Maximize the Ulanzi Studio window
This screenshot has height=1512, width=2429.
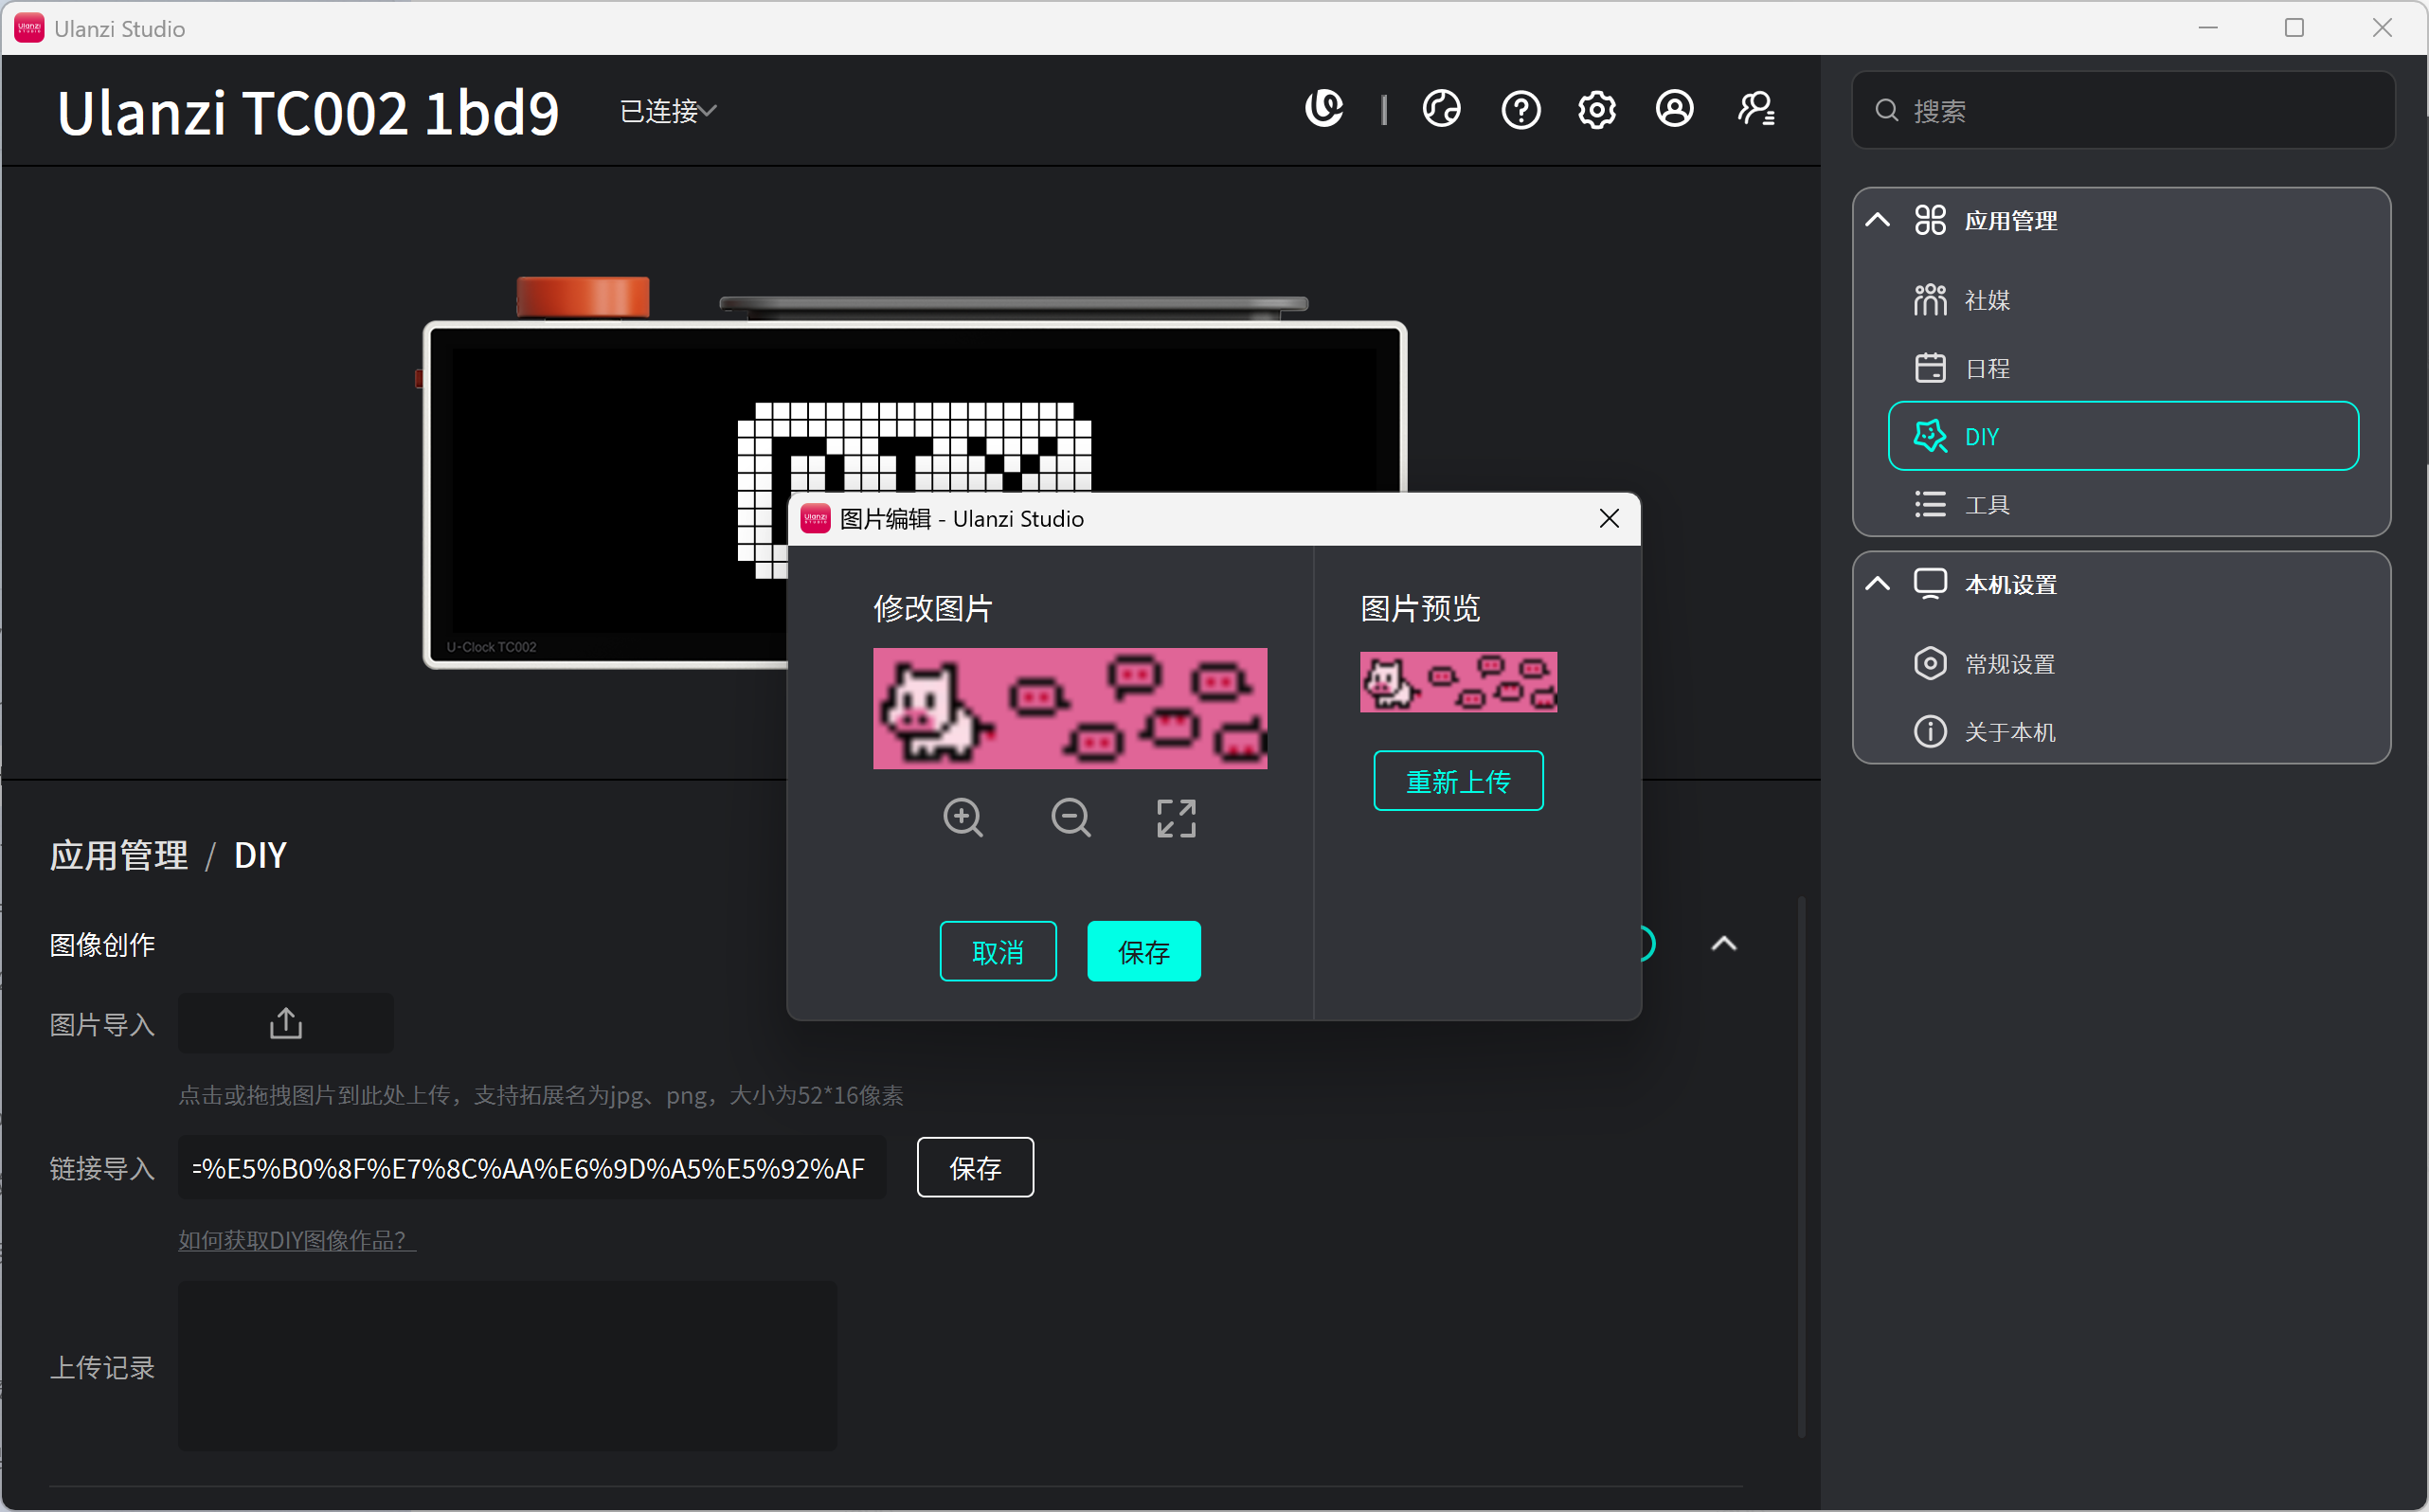[2294, 28]
